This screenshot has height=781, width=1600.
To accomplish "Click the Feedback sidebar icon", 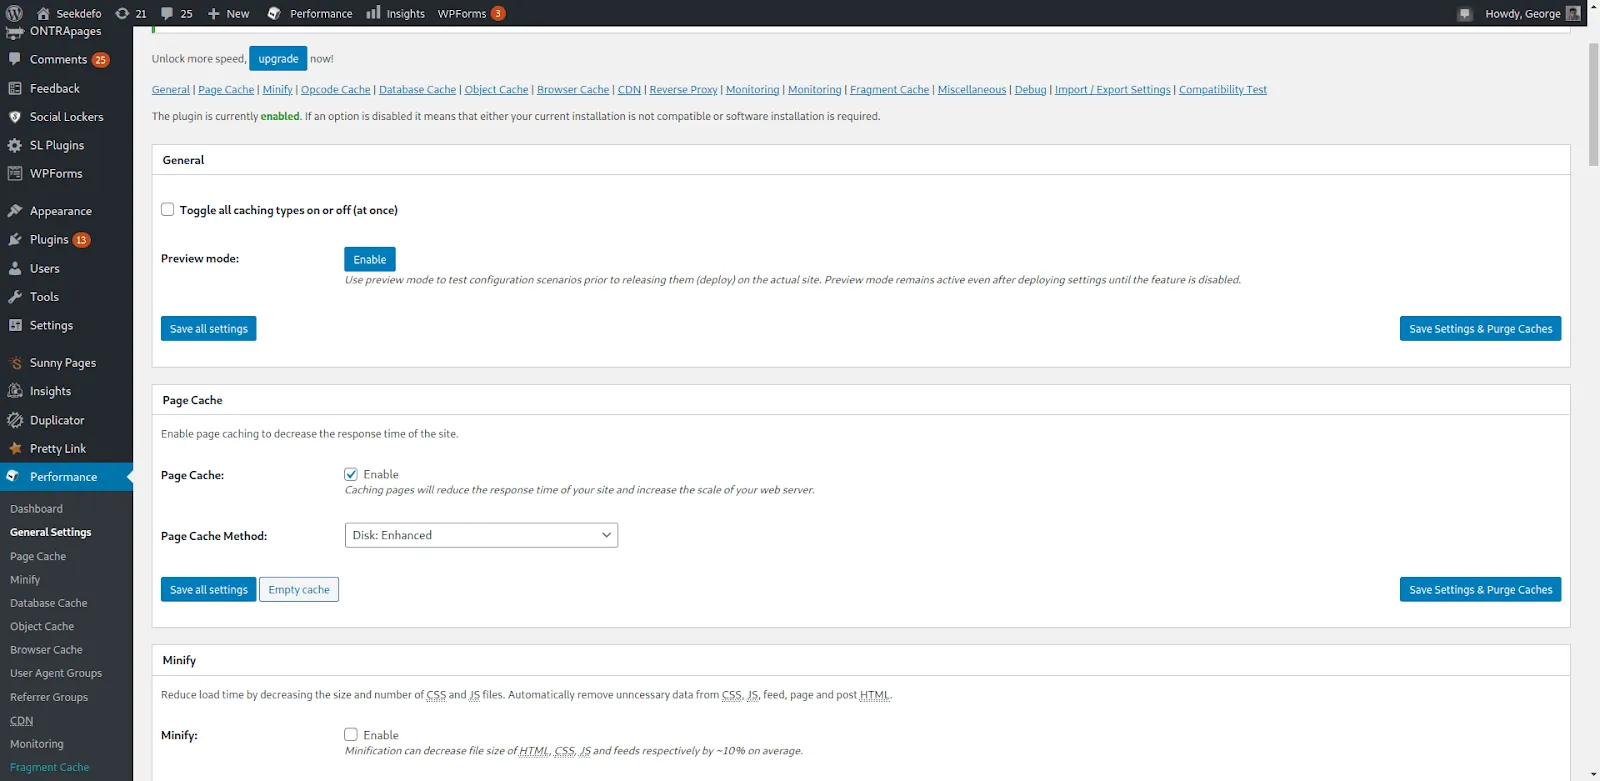I will click(15, 88).
